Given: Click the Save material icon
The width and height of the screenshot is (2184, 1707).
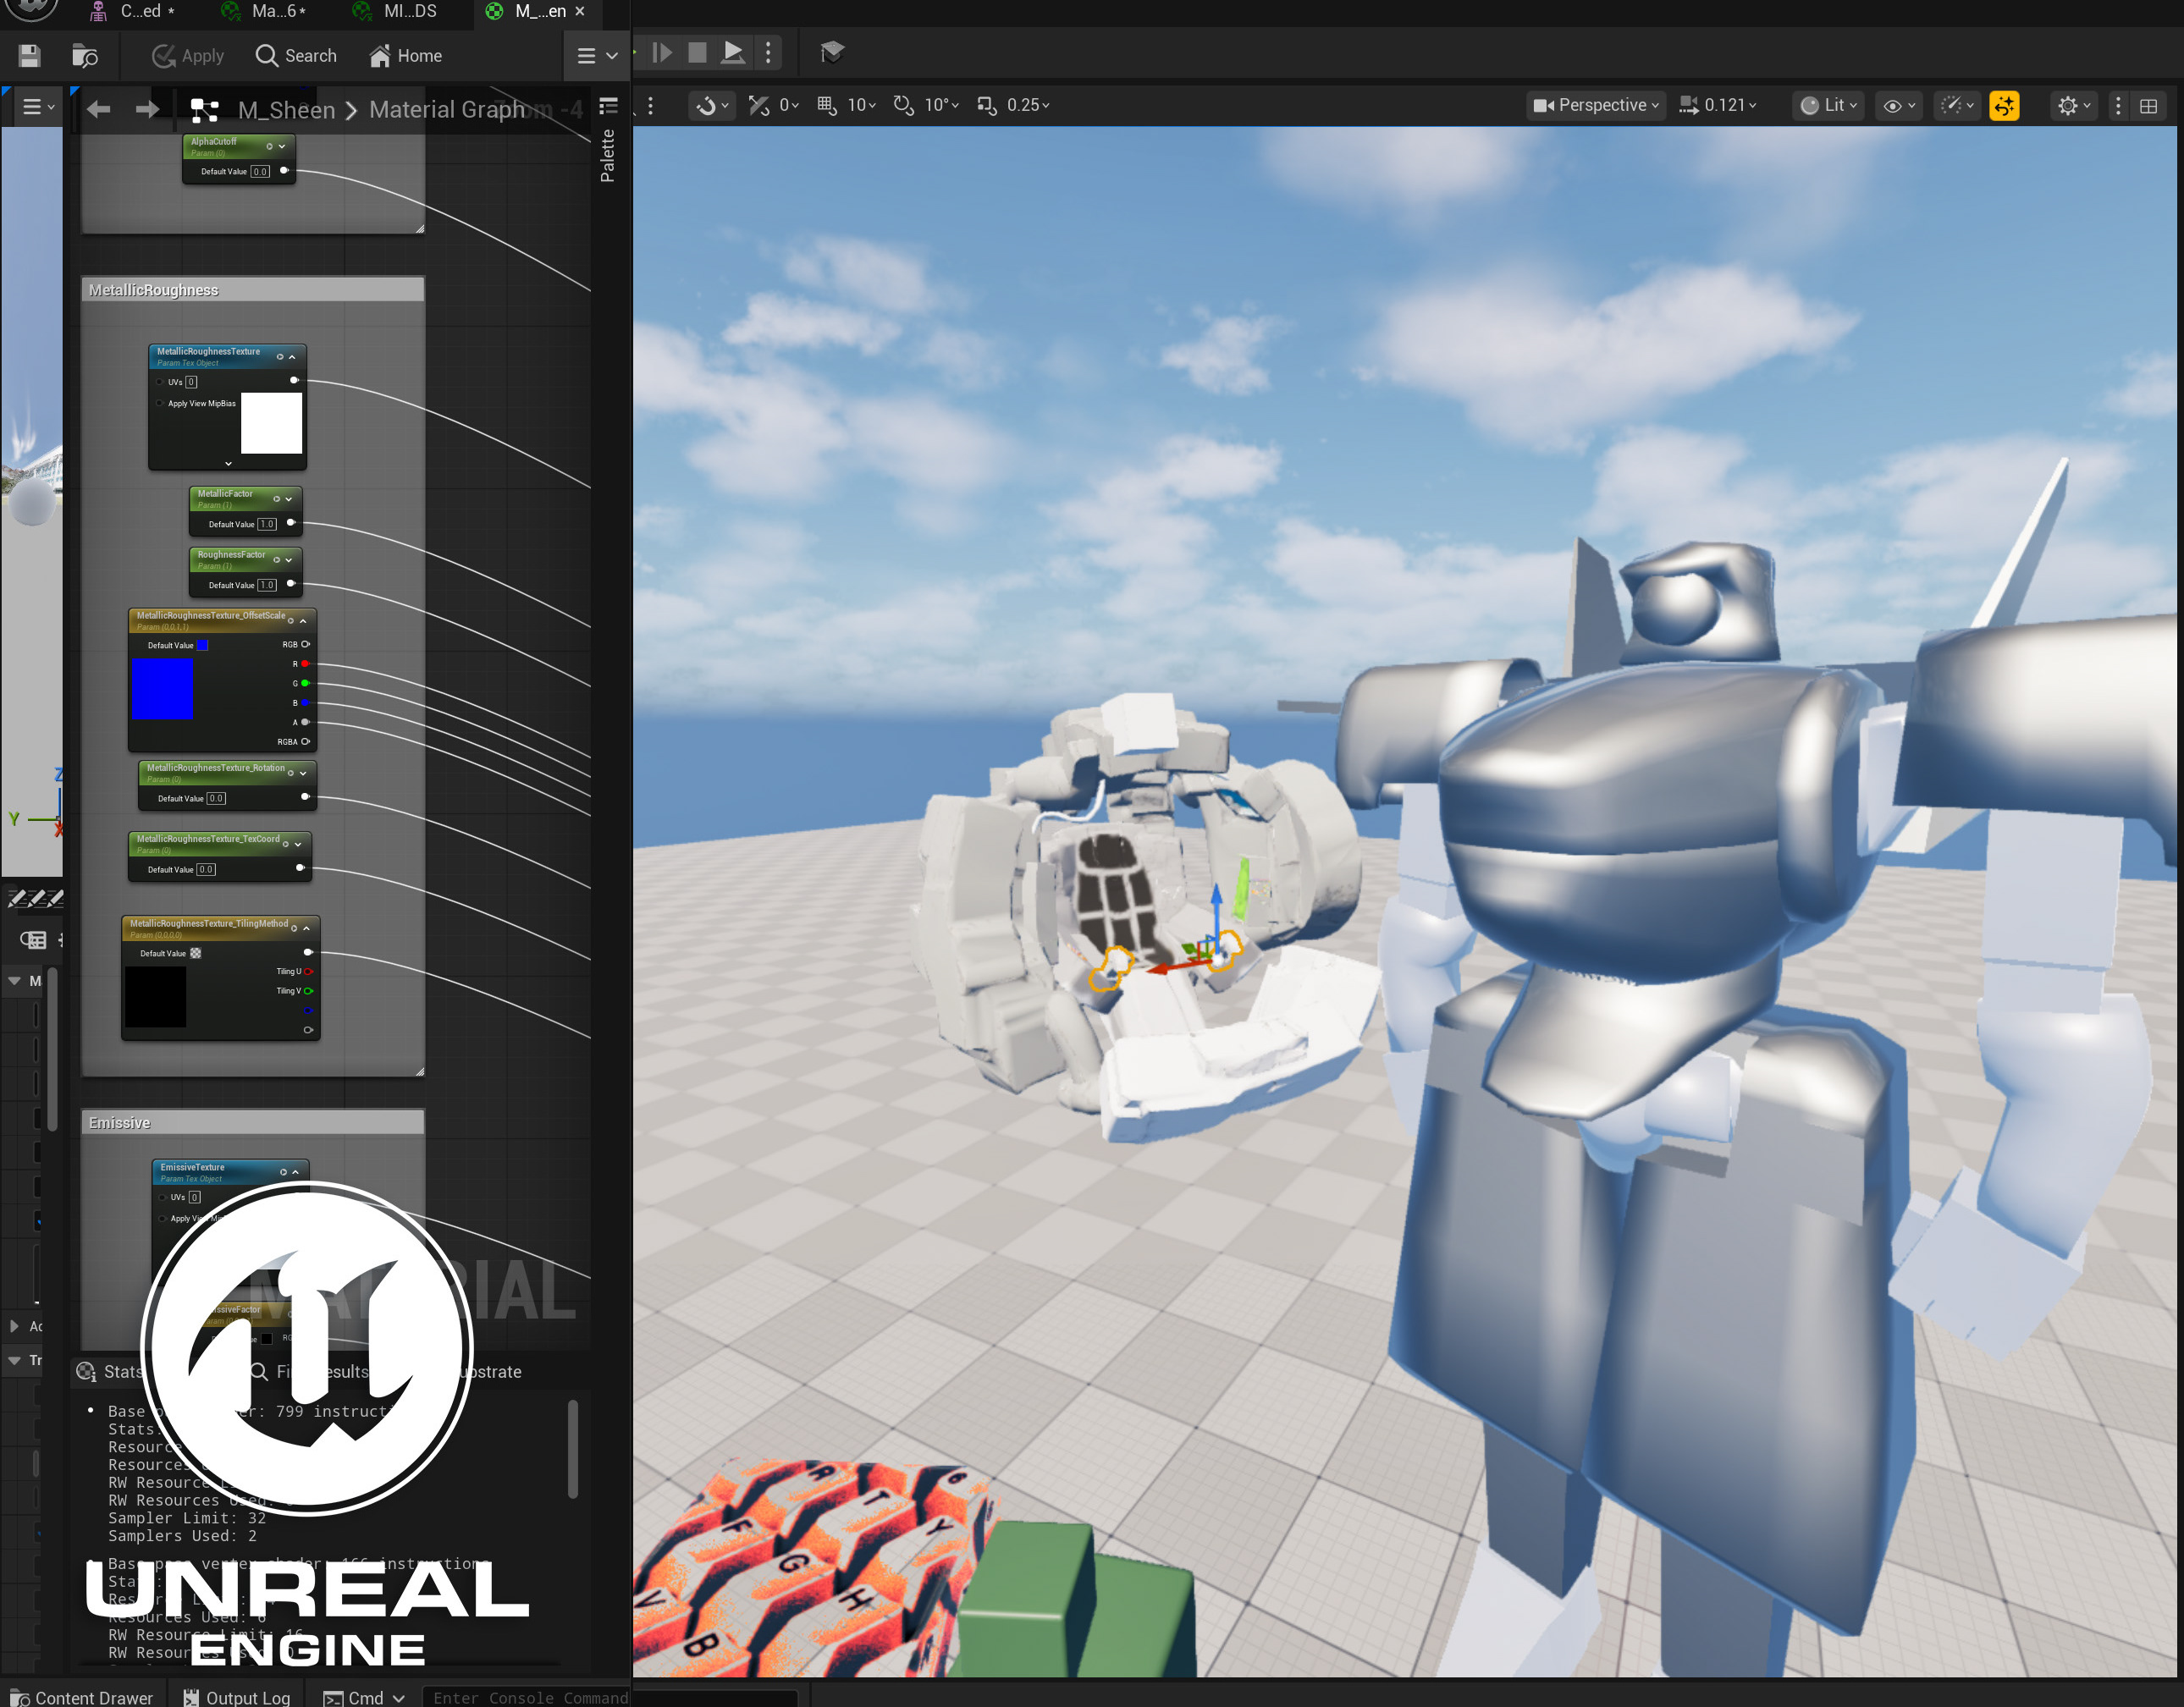Looking at the screenshot, I should pos(29,56).
